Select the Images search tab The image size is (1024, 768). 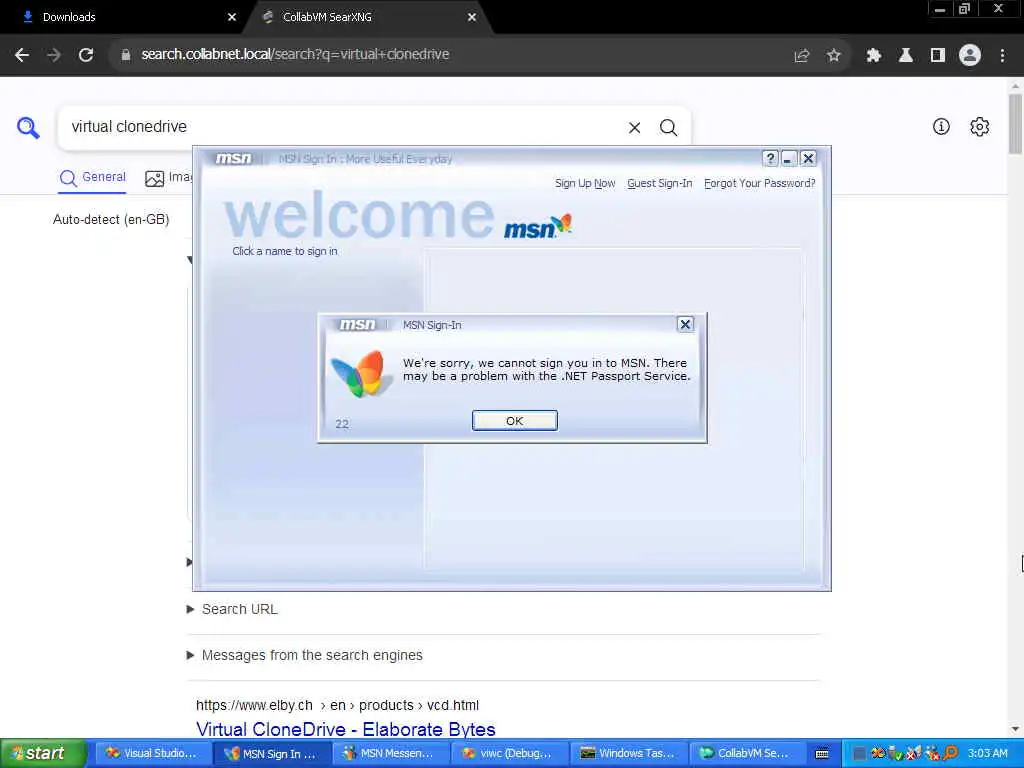[x=168, y=178]
